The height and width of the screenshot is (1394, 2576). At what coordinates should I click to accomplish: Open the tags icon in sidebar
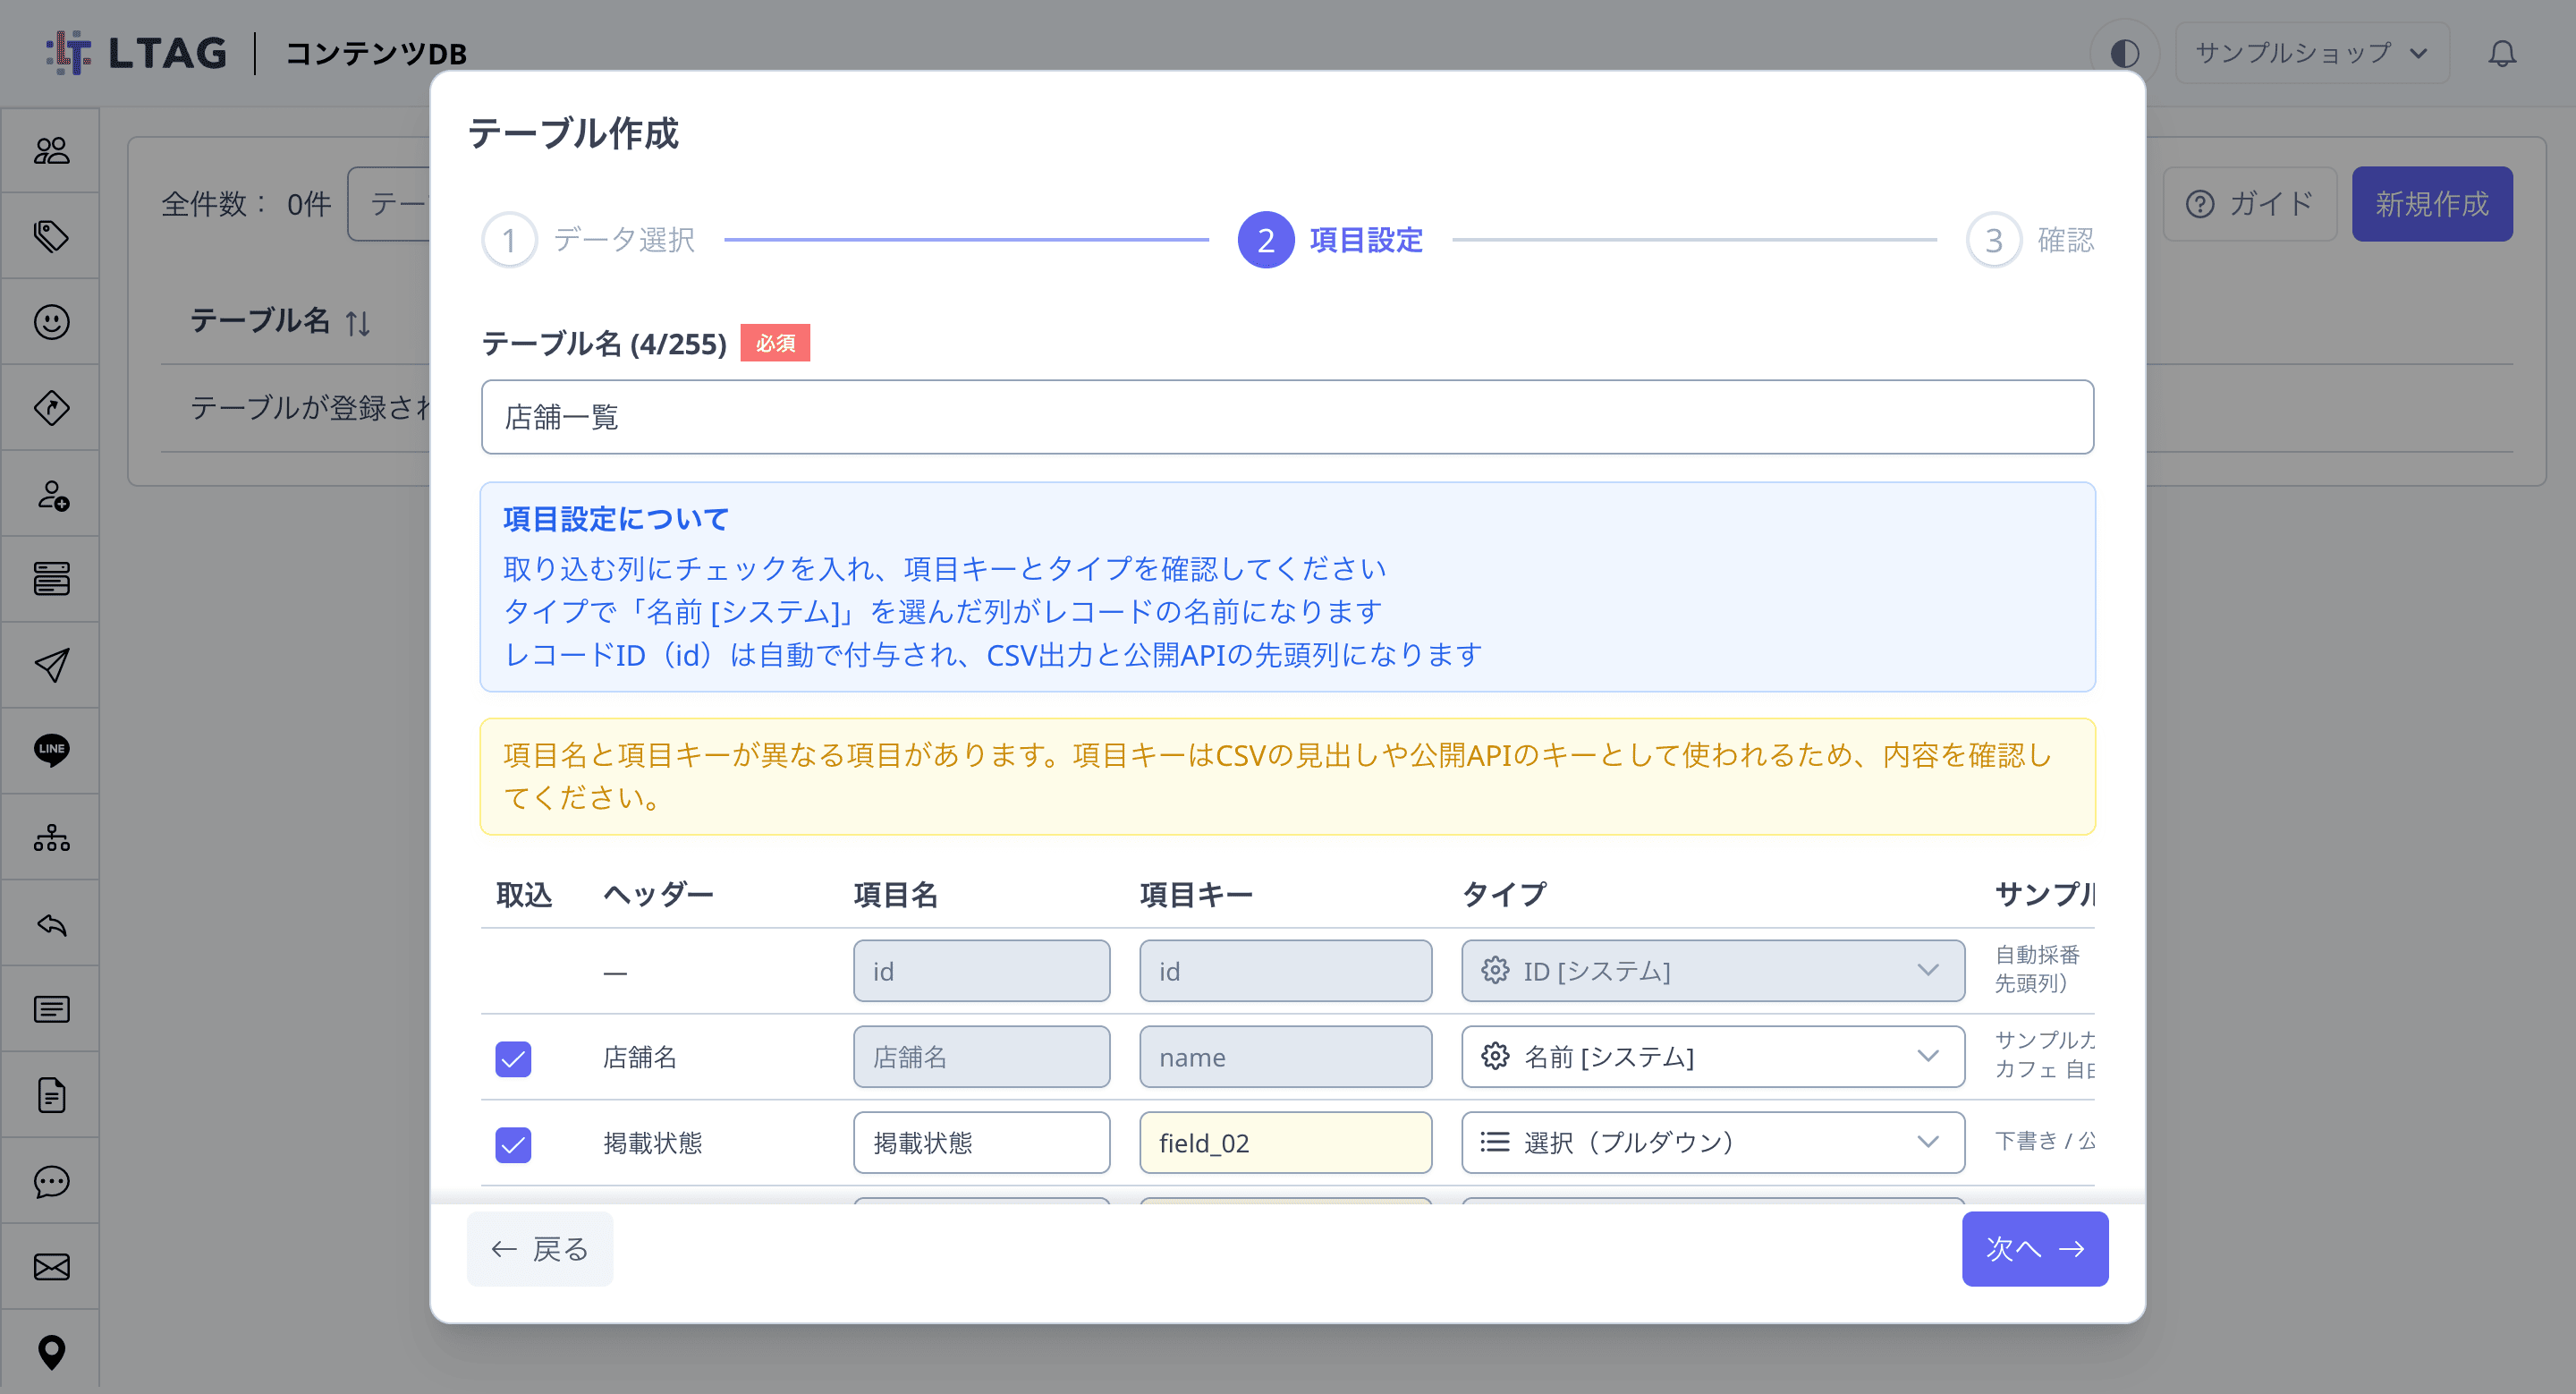51,236
